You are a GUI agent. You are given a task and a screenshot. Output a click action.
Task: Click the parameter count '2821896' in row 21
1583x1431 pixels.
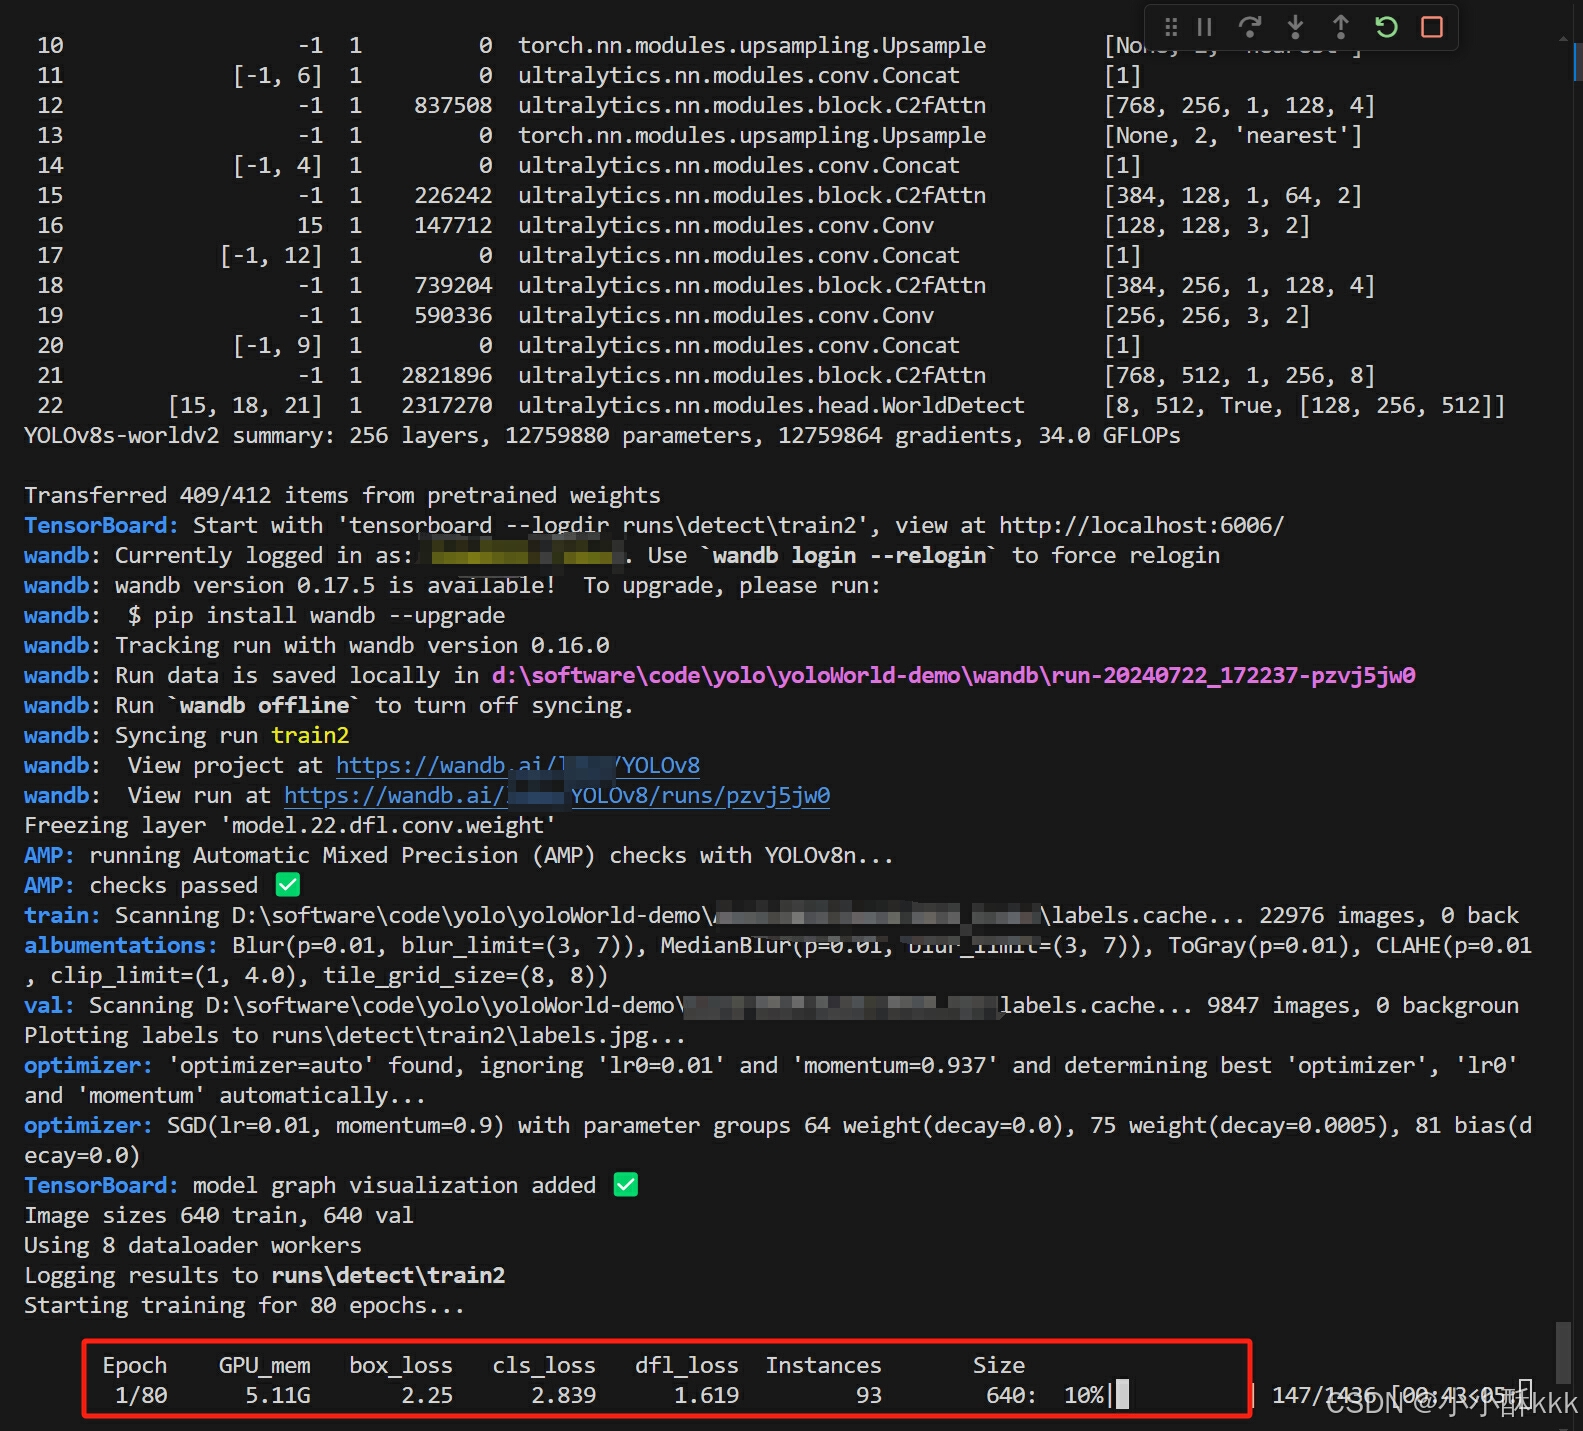pyautogui.click(x=446, y=376)
